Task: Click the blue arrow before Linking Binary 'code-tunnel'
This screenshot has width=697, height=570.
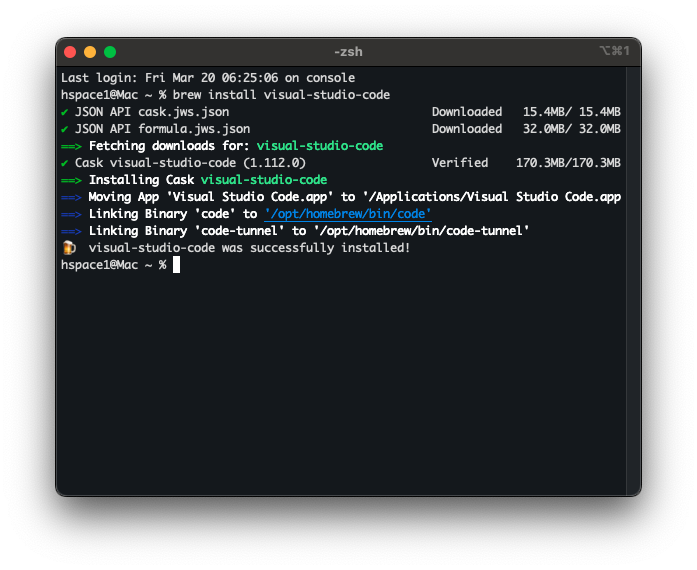Action: point(71,231)
